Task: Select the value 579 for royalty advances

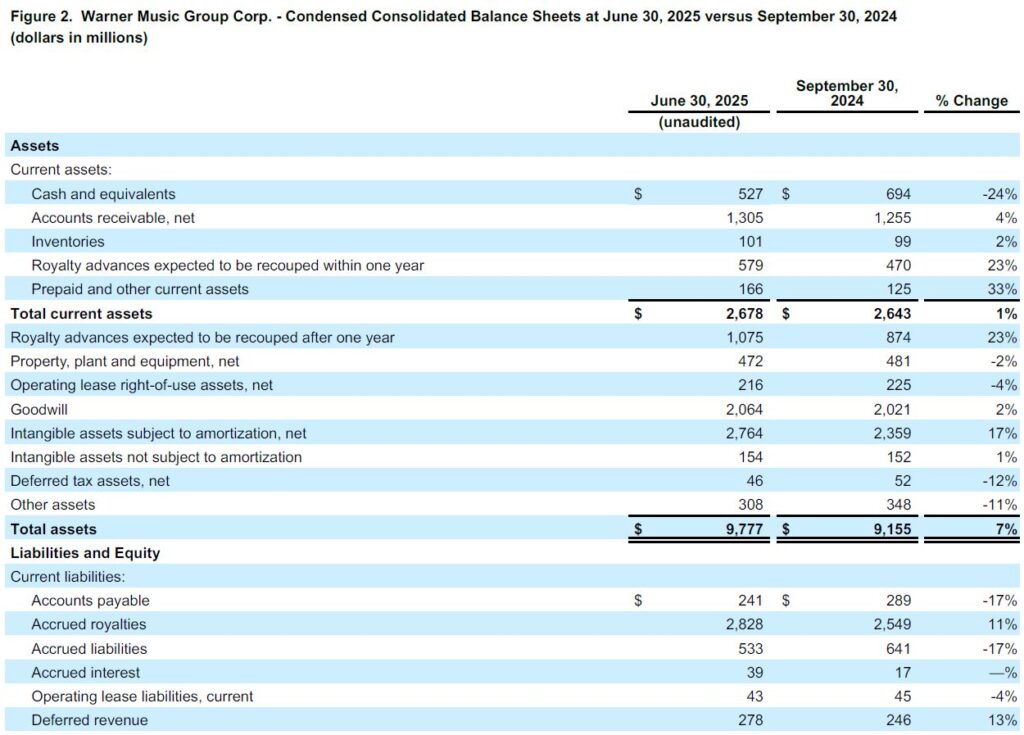Action: point(750,266)
